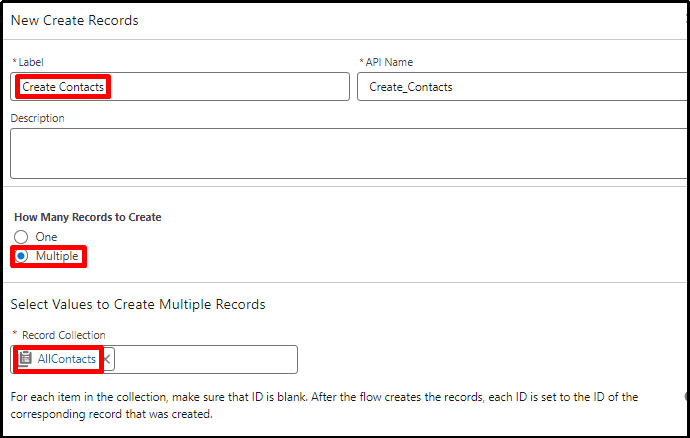Click the How Many Records to Create heading
Screen dimensions: 690x438
point(88,217)
